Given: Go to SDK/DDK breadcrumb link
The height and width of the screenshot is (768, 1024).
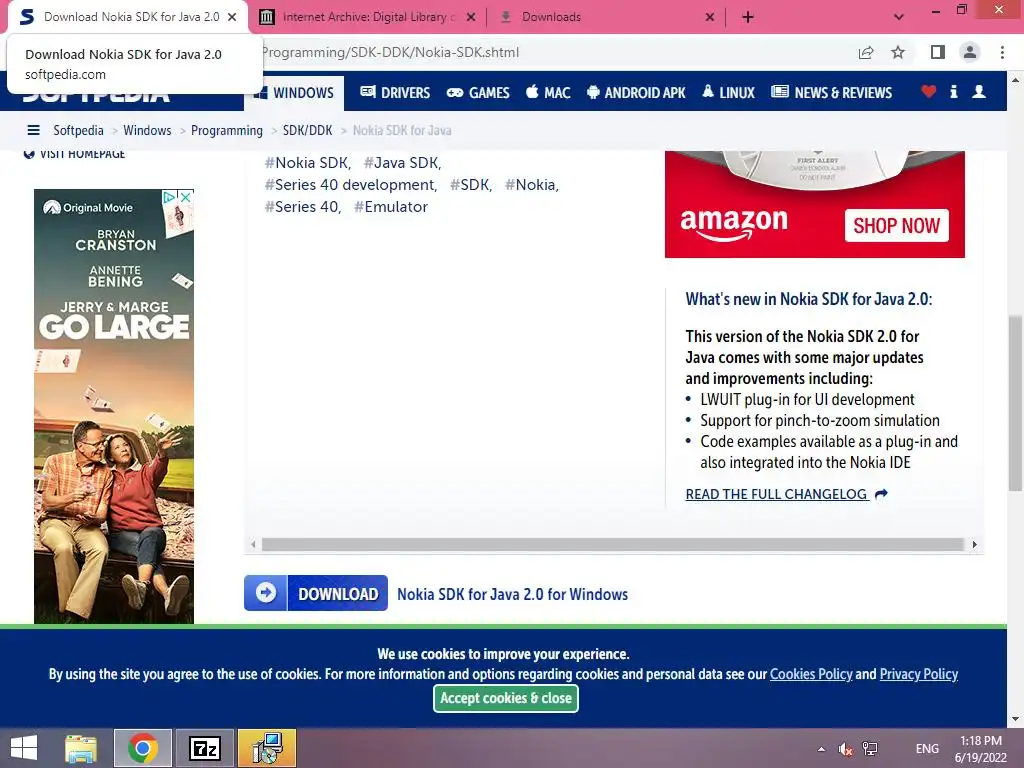Looking at the screenshot, I should [x=307, y=131].
